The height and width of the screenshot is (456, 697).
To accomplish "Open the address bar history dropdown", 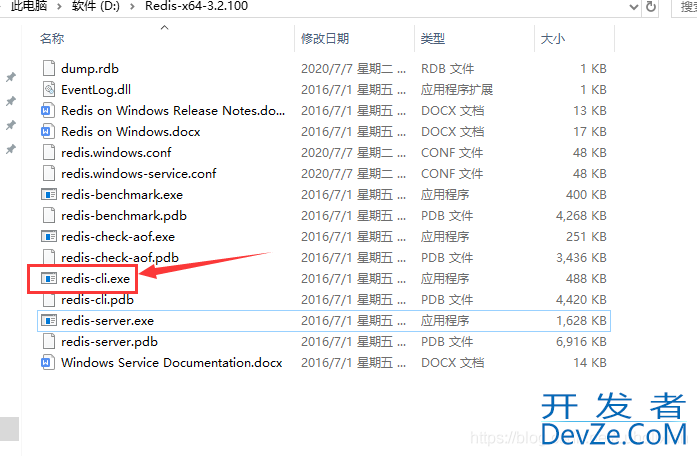I will [x=634, y=7].
